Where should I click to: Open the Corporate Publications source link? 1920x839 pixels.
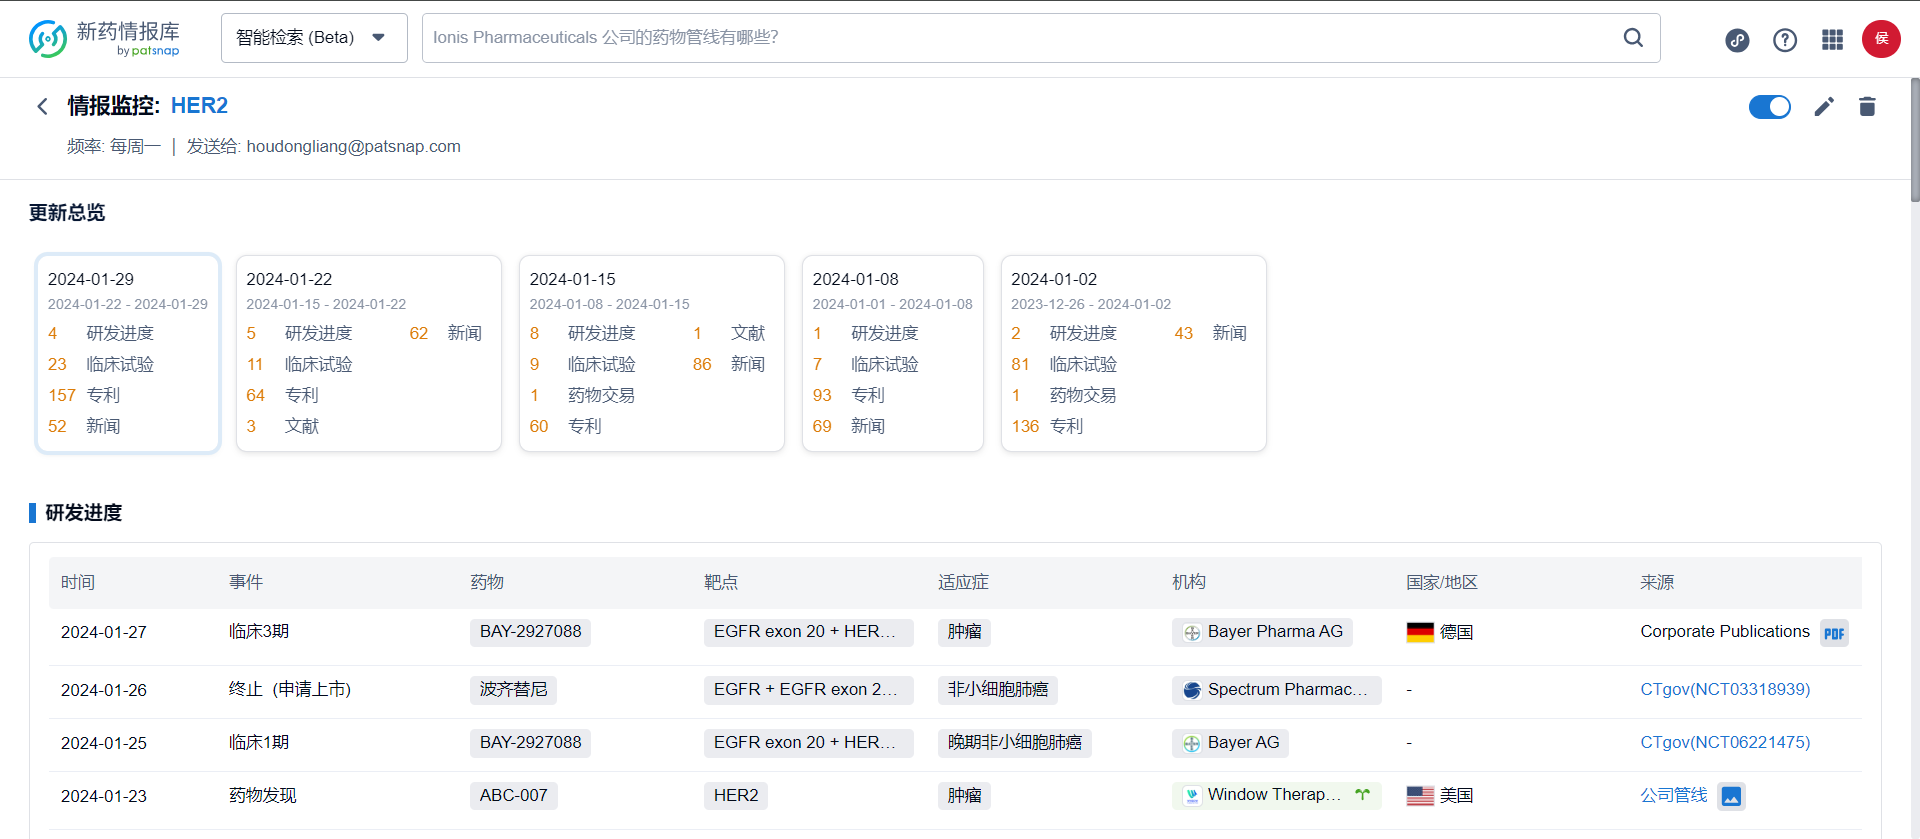pyautogui.click(x=1725, y=632)
